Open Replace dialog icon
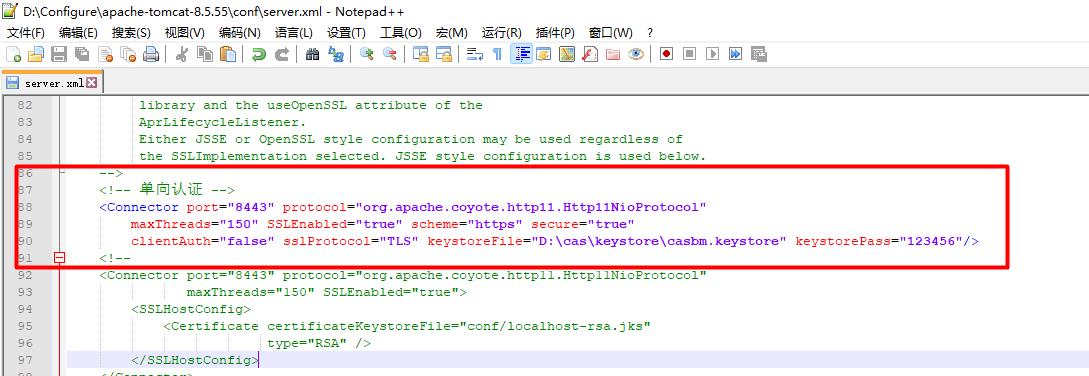1089x376 pixels. coord(335,54)
